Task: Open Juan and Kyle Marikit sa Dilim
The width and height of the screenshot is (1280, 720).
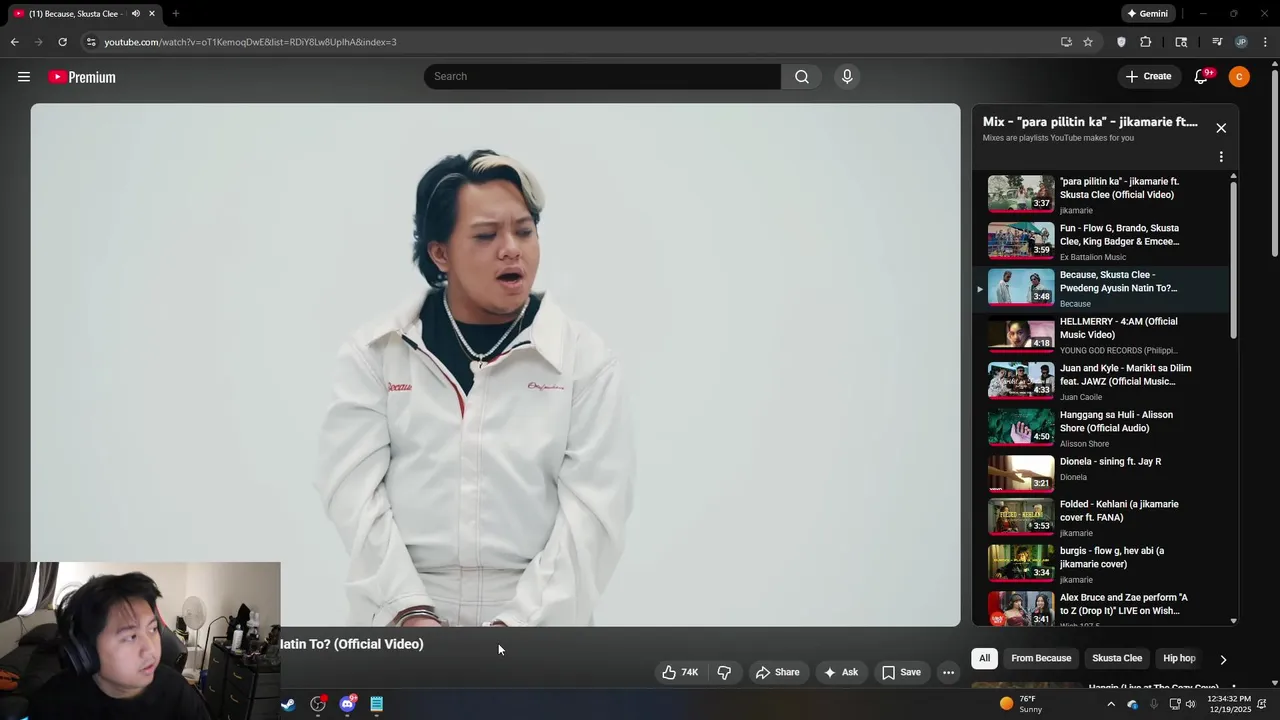Action: [1100, 381]
